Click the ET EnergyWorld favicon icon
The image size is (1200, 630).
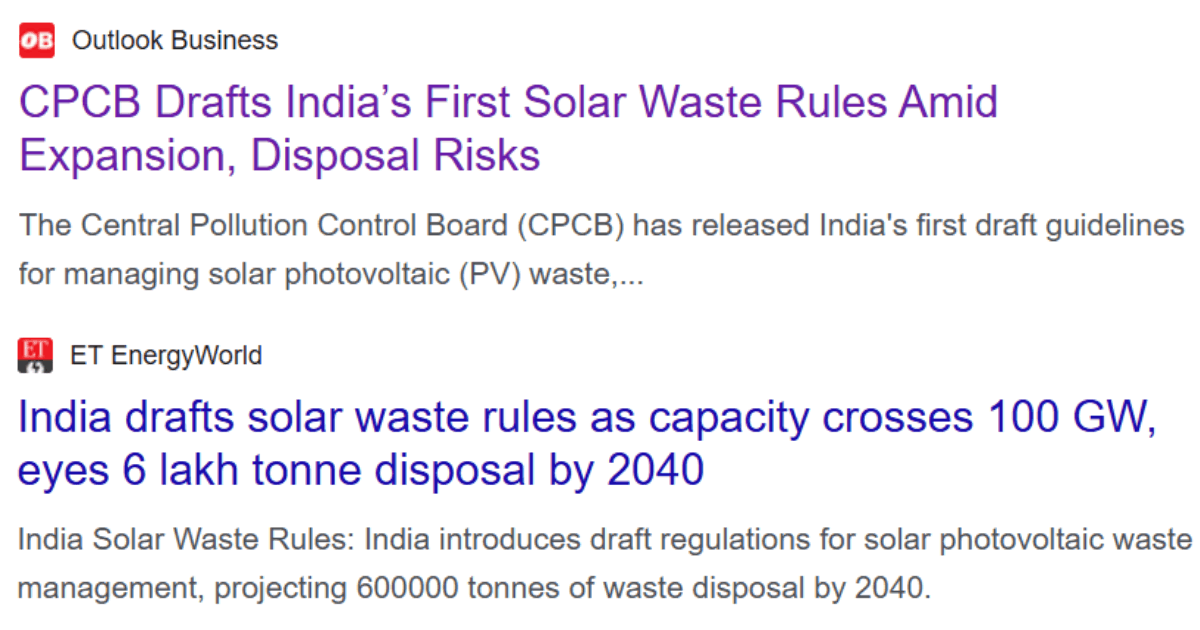coord(37,355)
